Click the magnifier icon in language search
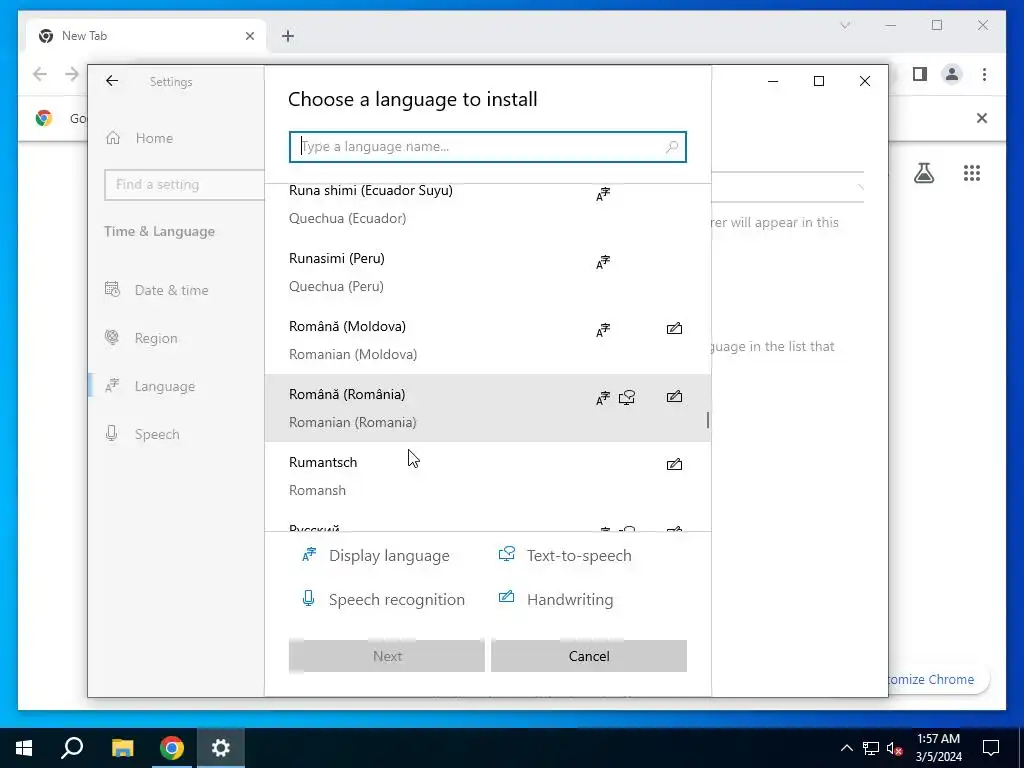The width and height of the screenshot is (1024, 768). (x=672, y=147)
